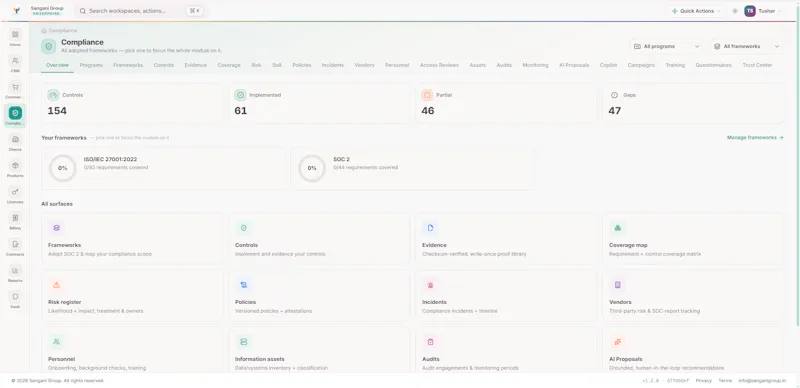Click the Controls value 154
This screenshot has width=800, height=388.
[x=57, y=111]
